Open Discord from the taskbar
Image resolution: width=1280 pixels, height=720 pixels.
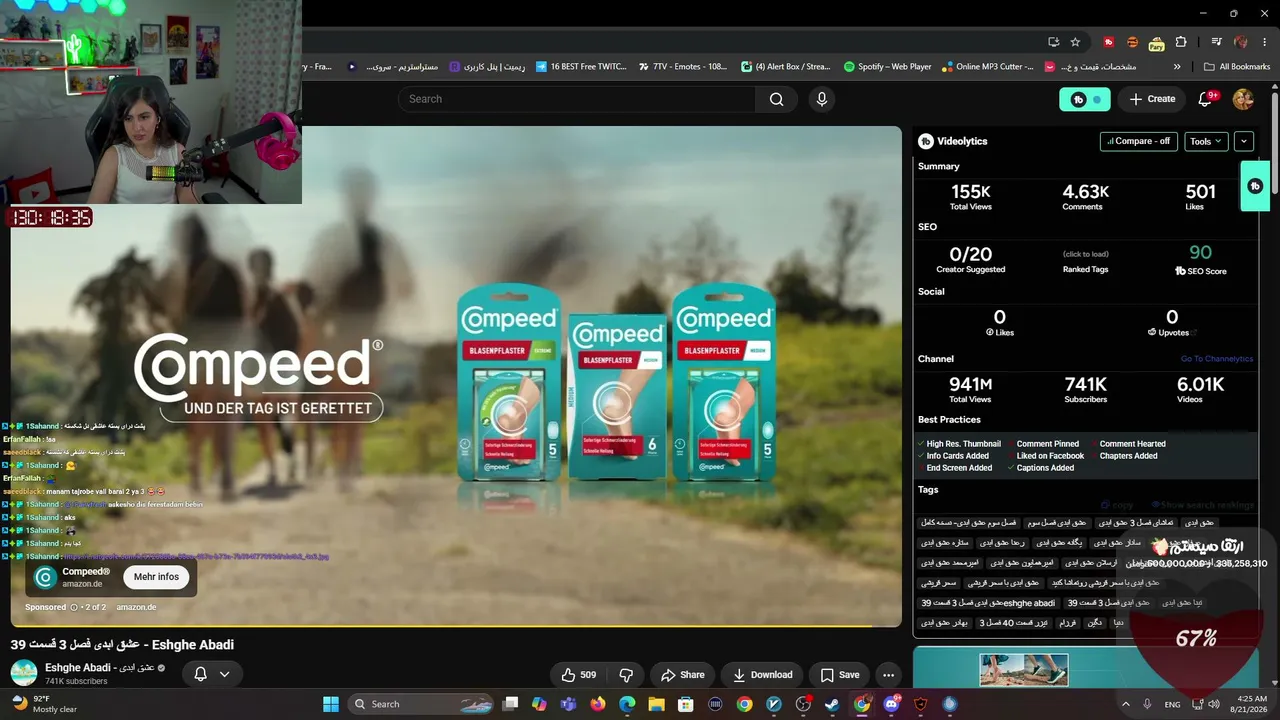[x=891, y=704]
